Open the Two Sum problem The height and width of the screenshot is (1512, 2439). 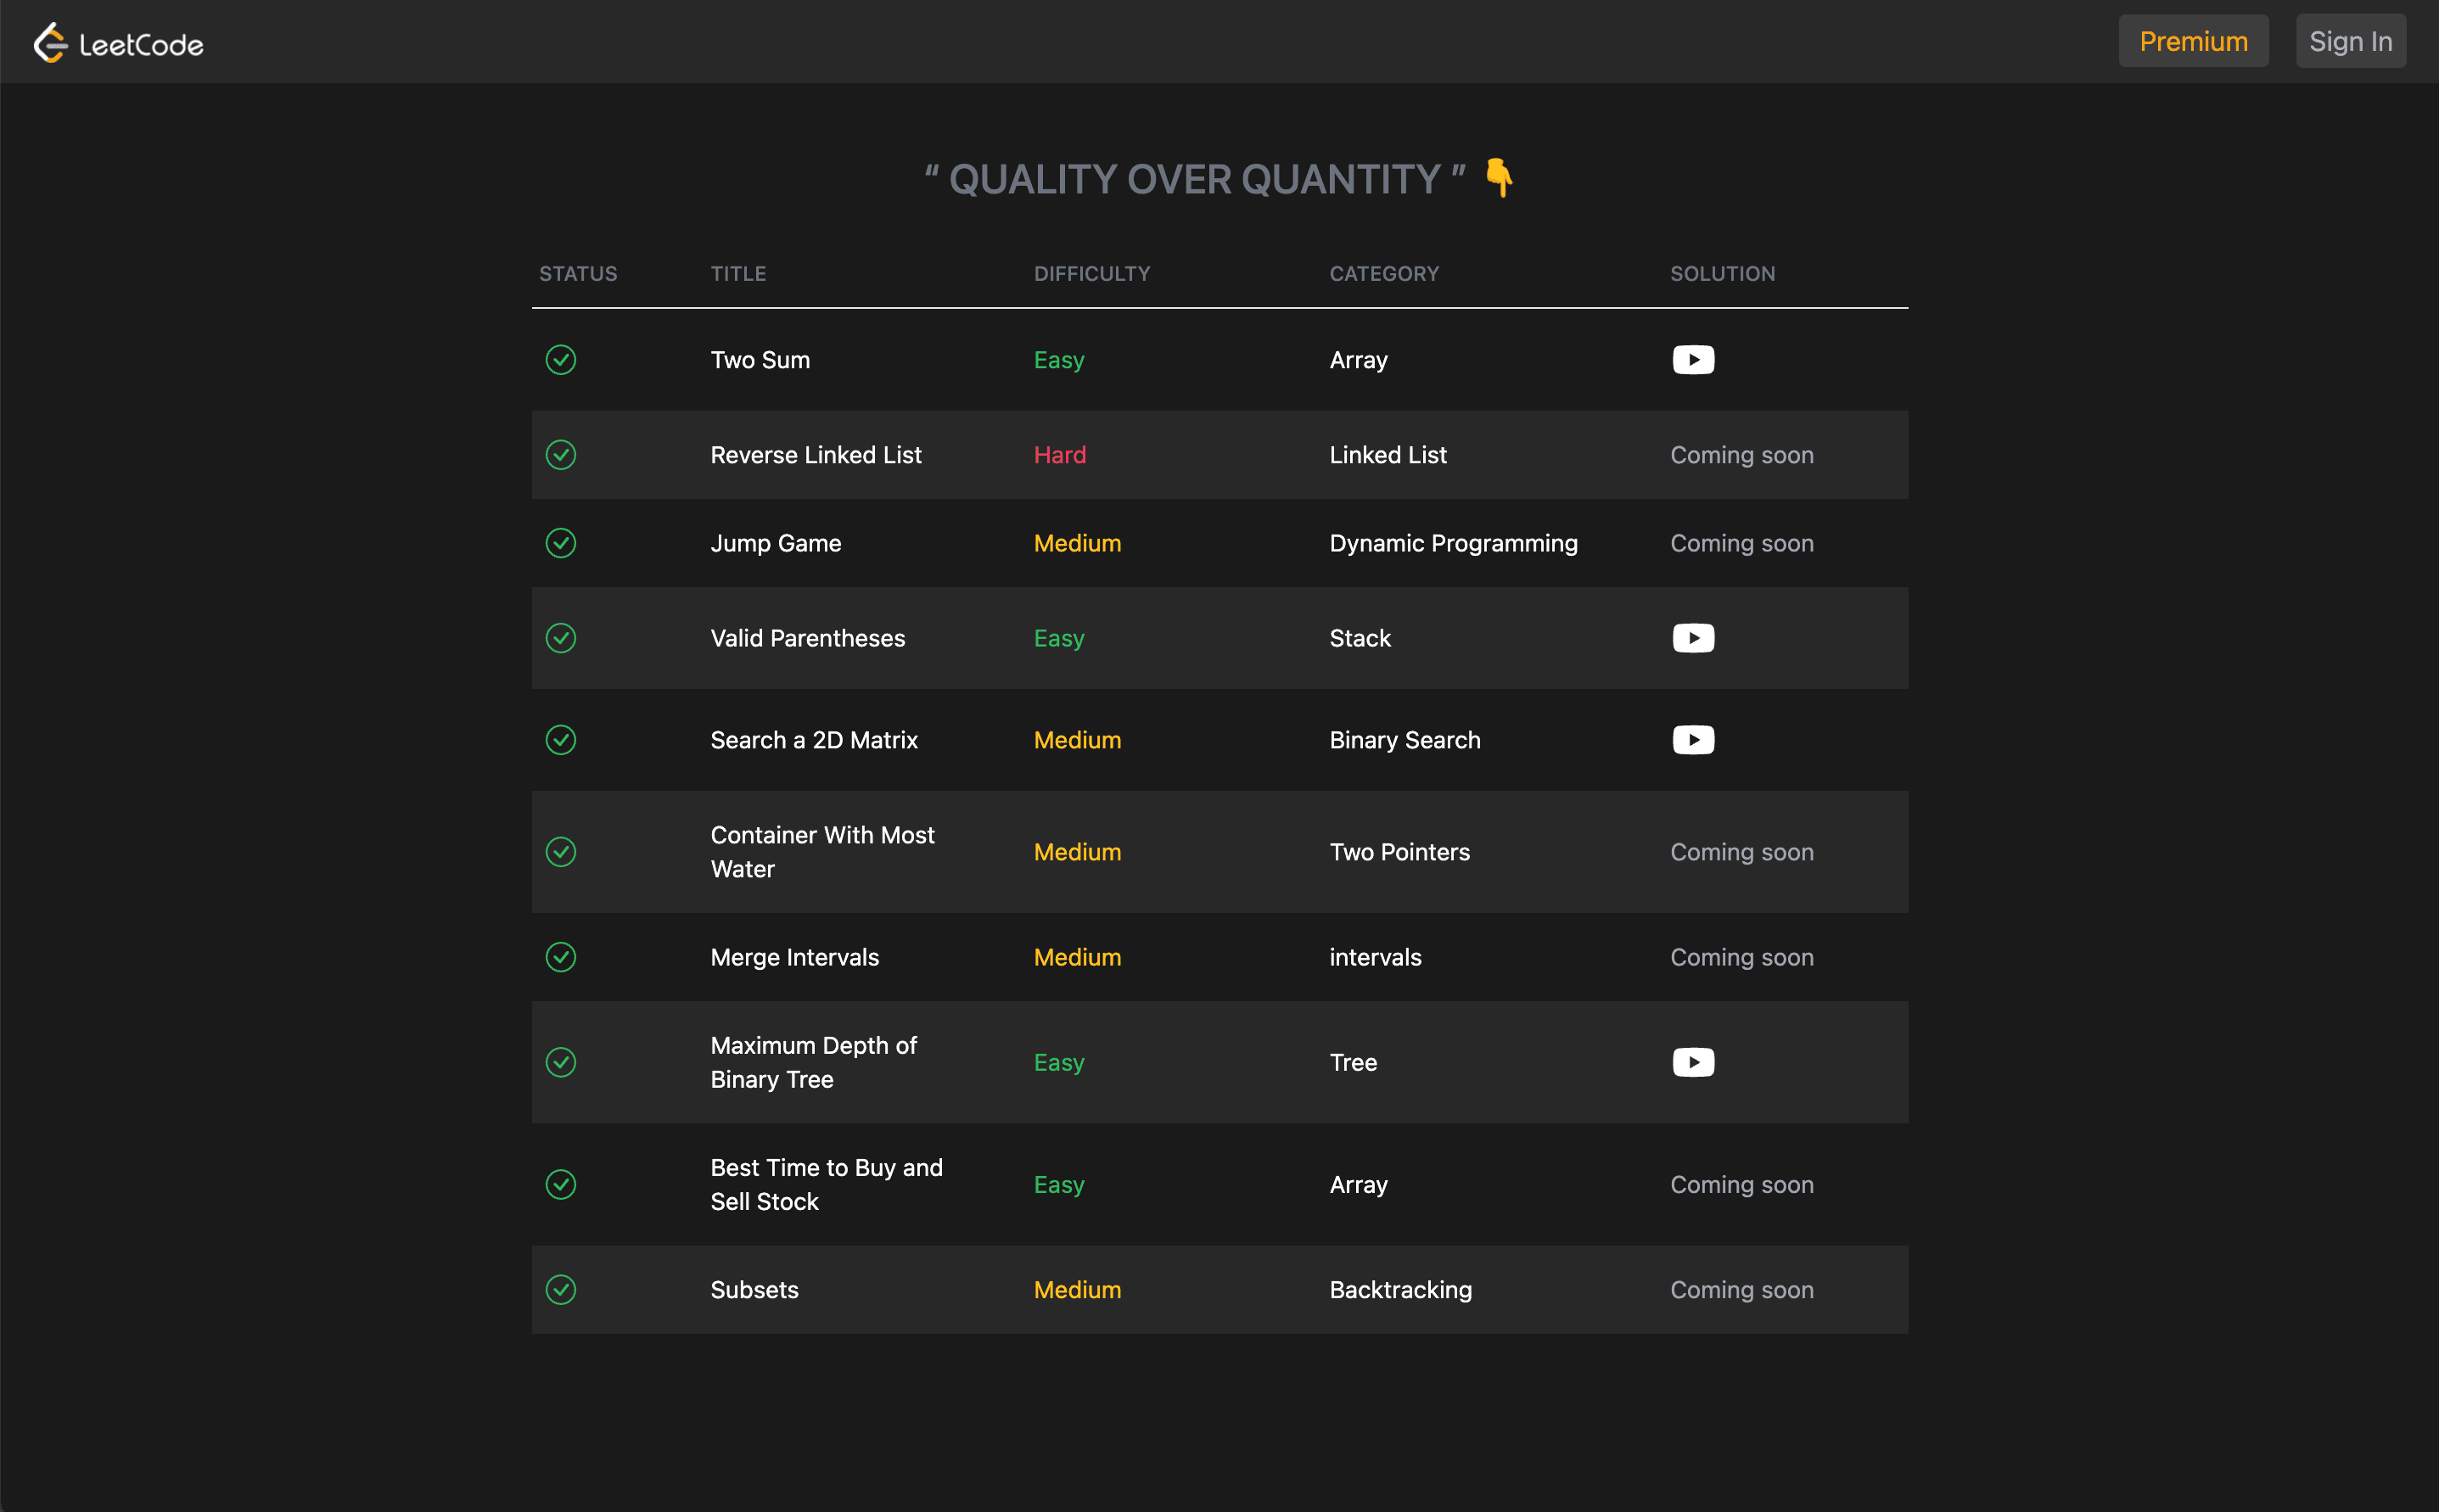[x=760, y=360]
